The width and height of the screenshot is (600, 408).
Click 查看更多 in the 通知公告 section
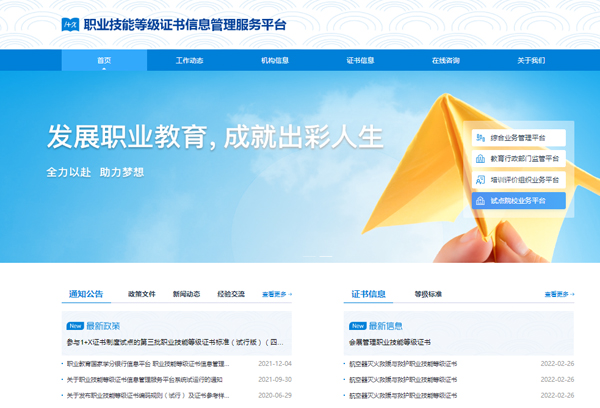point(276,295)
